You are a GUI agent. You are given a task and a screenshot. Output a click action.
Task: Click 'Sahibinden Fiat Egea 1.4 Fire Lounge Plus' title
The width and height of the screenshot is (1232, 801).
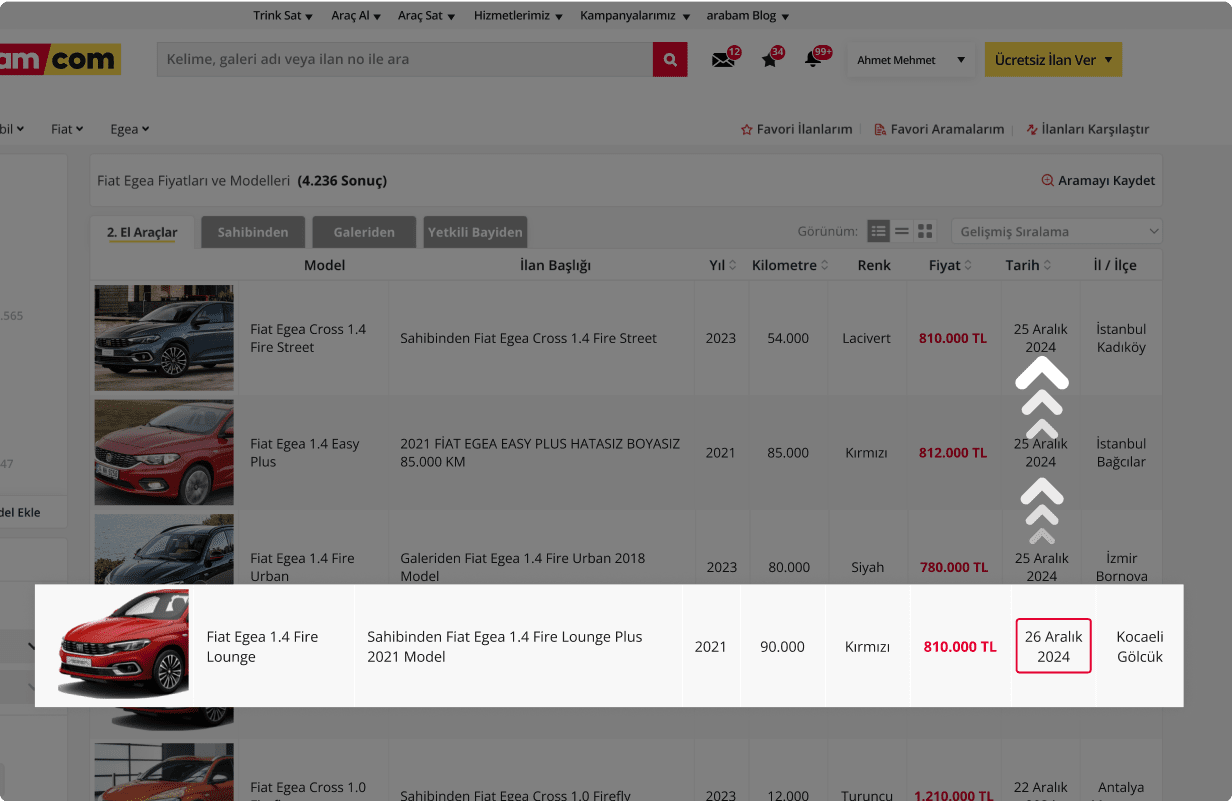505,647
